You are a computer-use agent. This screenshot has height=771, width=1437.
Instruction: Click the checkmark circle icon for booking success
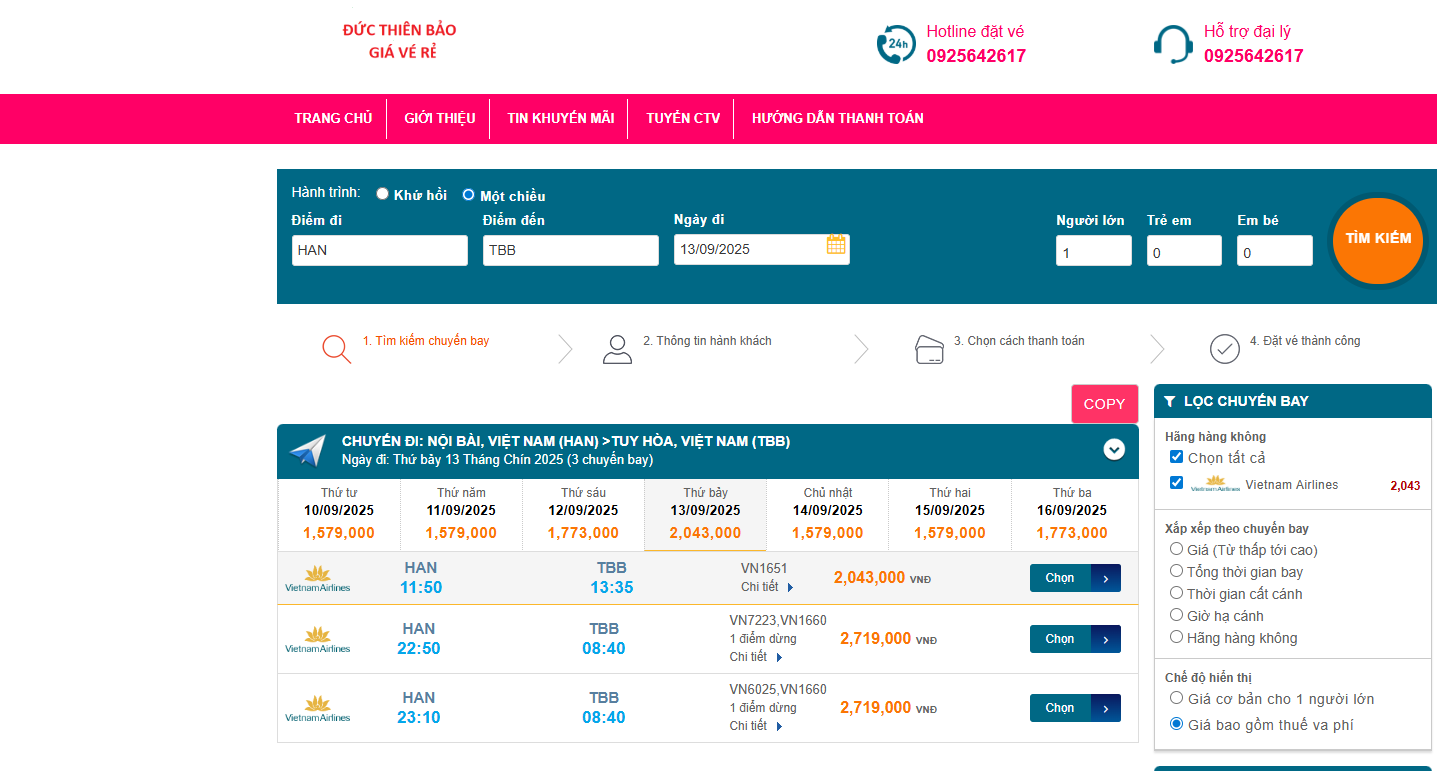(x=1225, y=348)
